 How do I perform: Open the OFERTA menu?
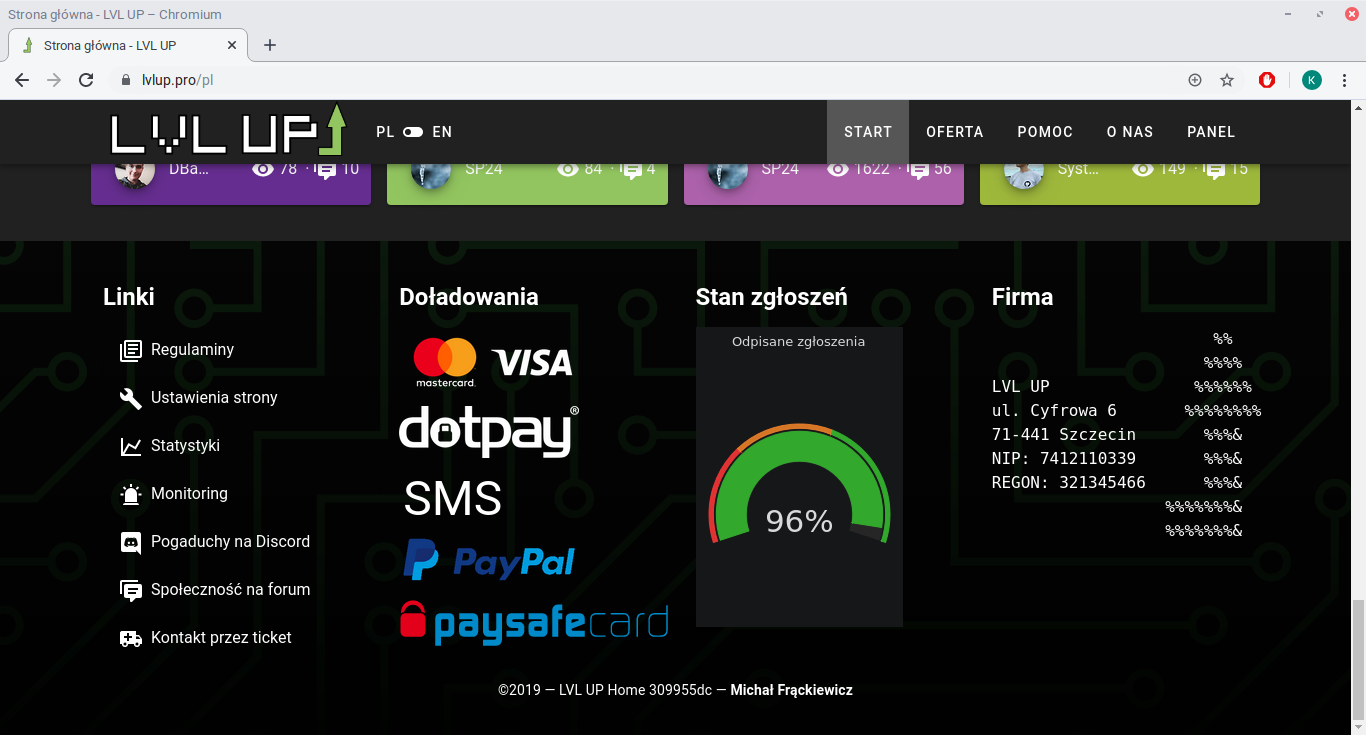(x=954, y=132)
